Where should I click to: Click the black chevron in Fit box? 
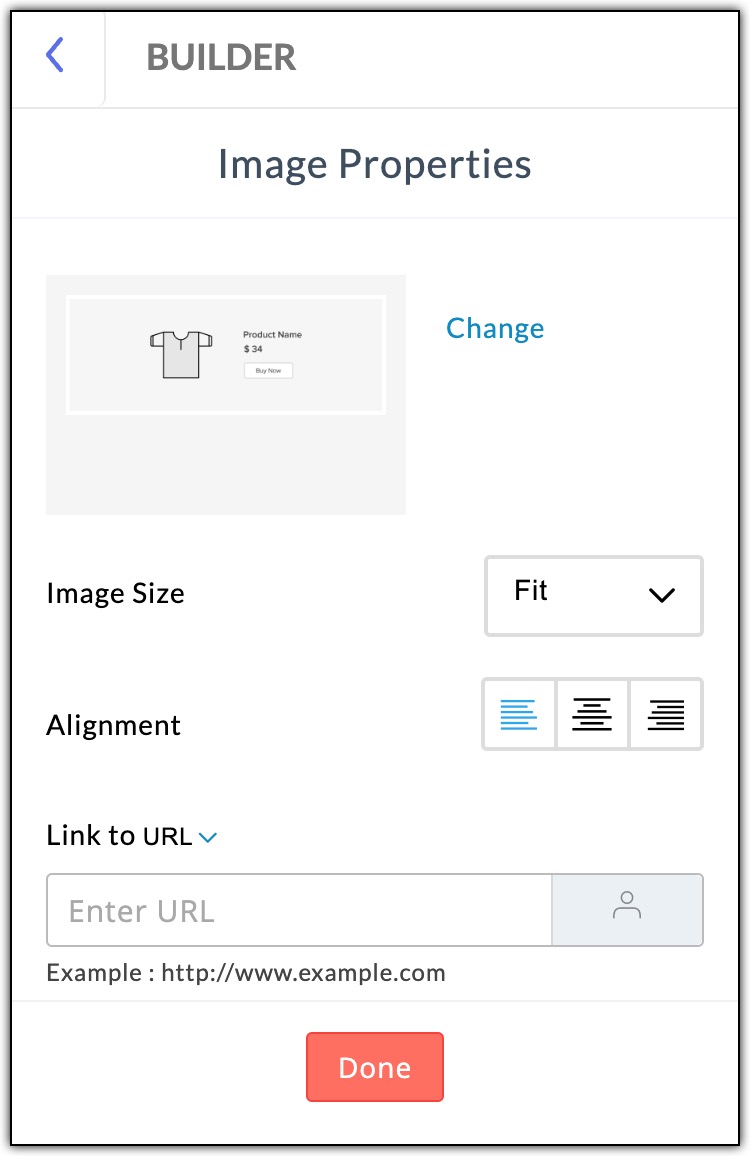pyautogui.click(x=662, y=595)
